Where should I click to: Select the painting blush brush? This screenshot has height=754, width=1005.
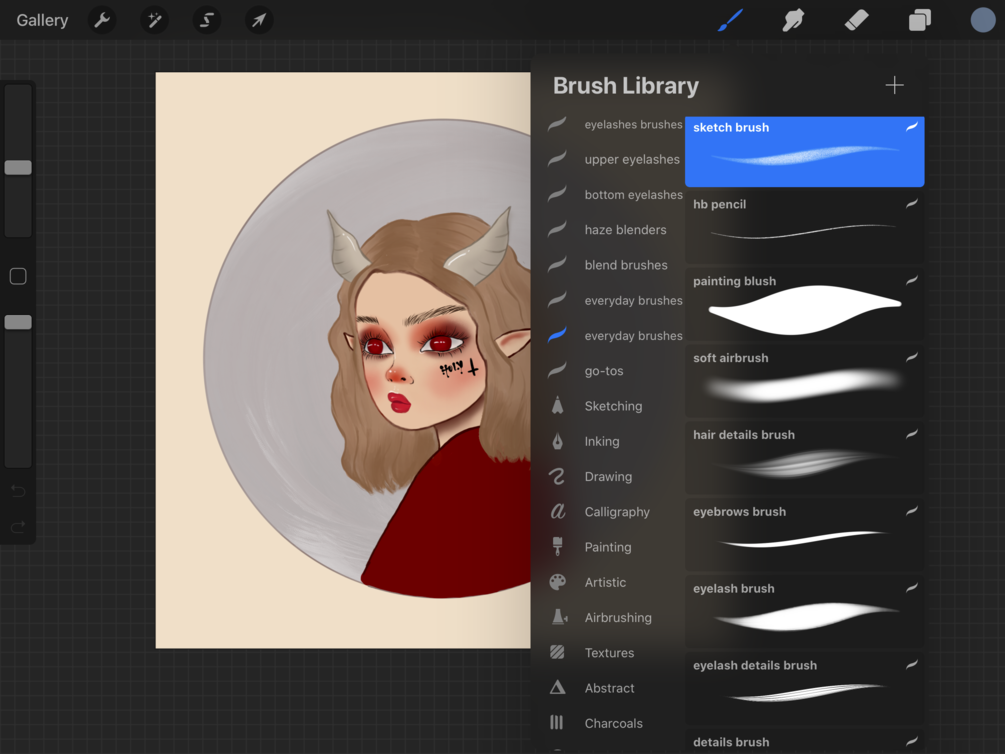804,305
